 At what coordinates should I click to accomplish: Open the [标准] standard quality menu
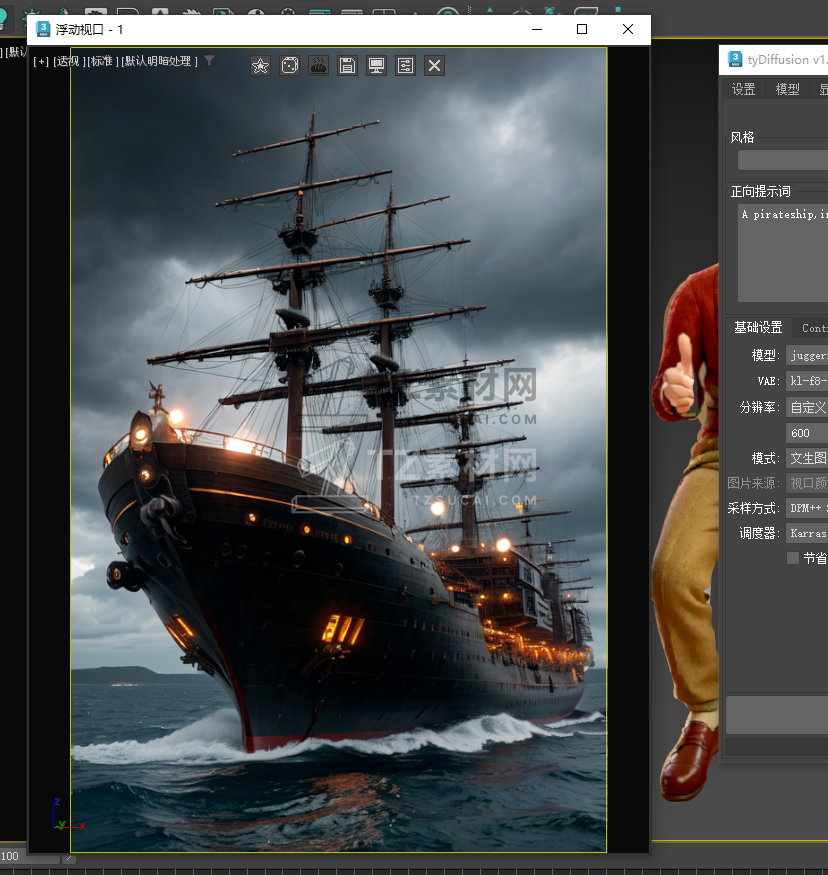pos(103,61)
